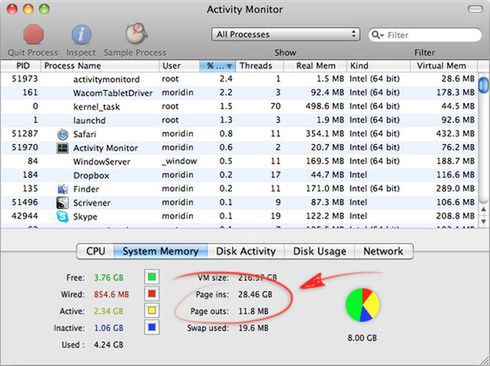Click the Page ins 28.46 GB value

coord(255,294)
